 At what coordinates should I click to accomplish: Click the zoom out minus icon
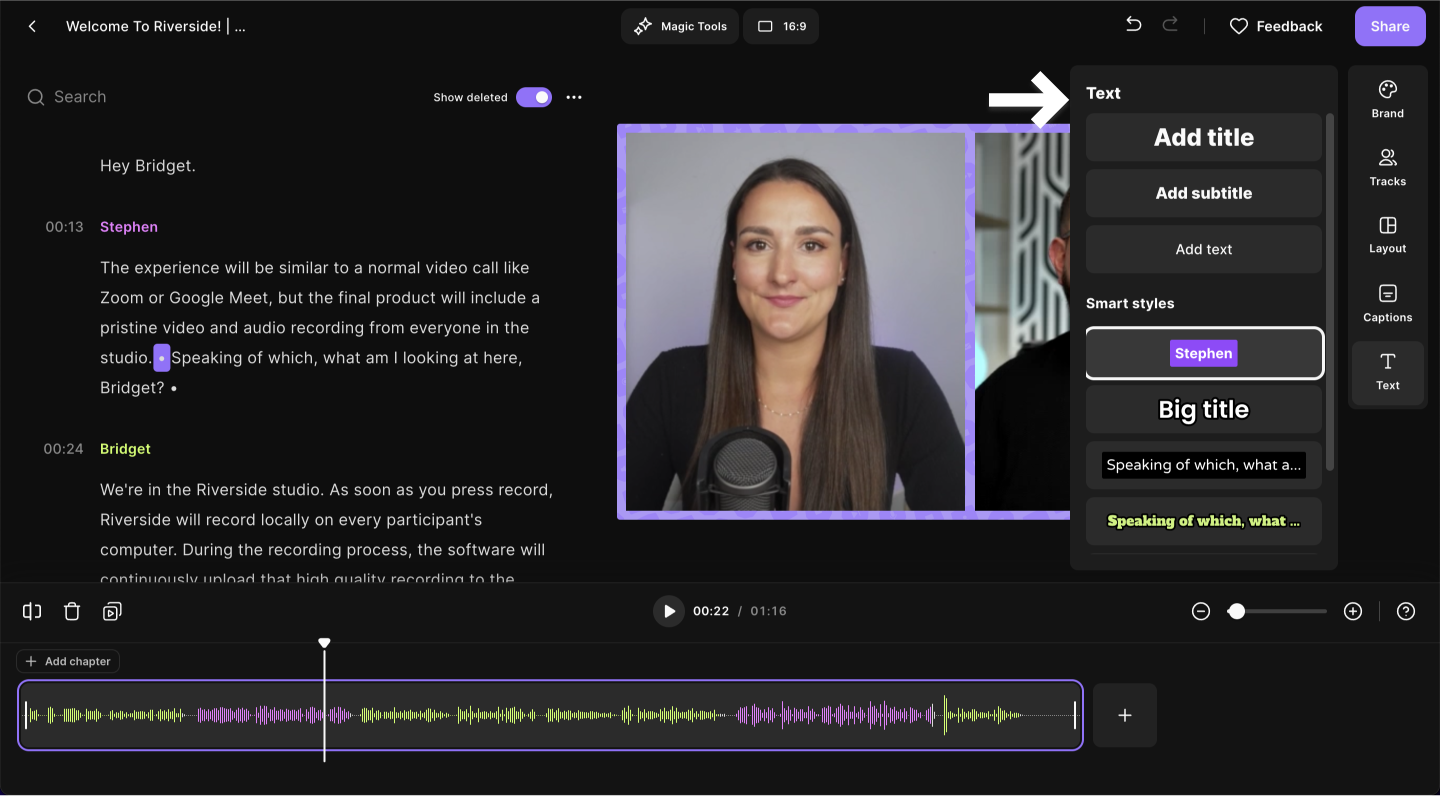pos(1201,611)
